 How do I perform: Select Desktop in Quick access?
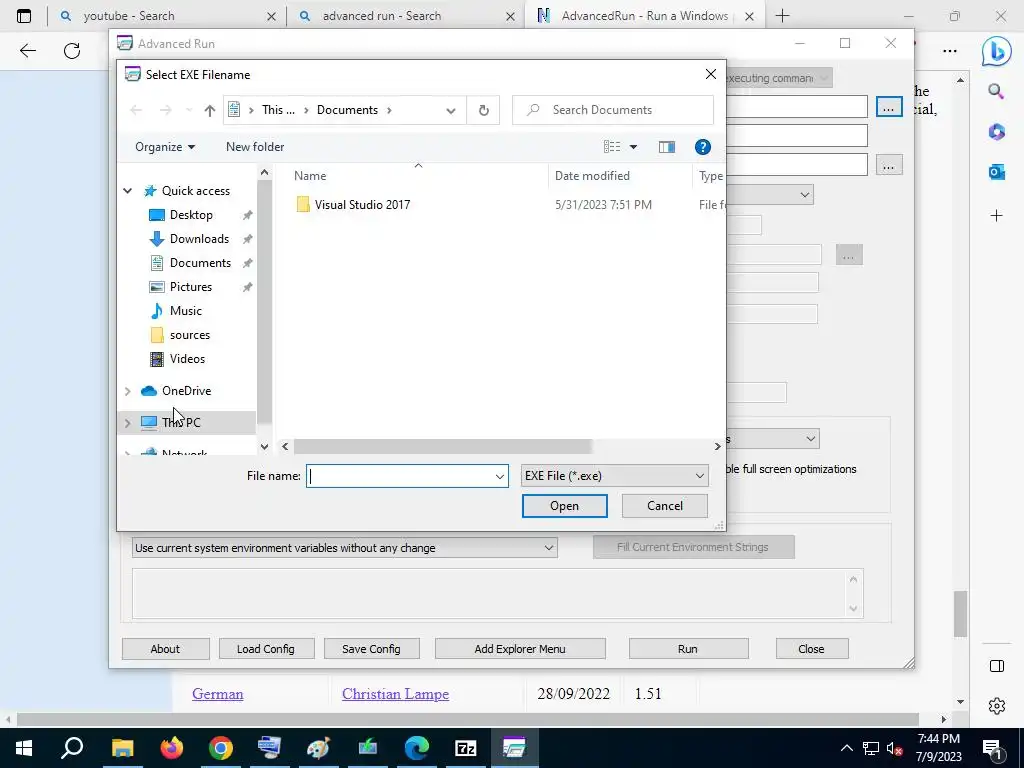point(191,215)
